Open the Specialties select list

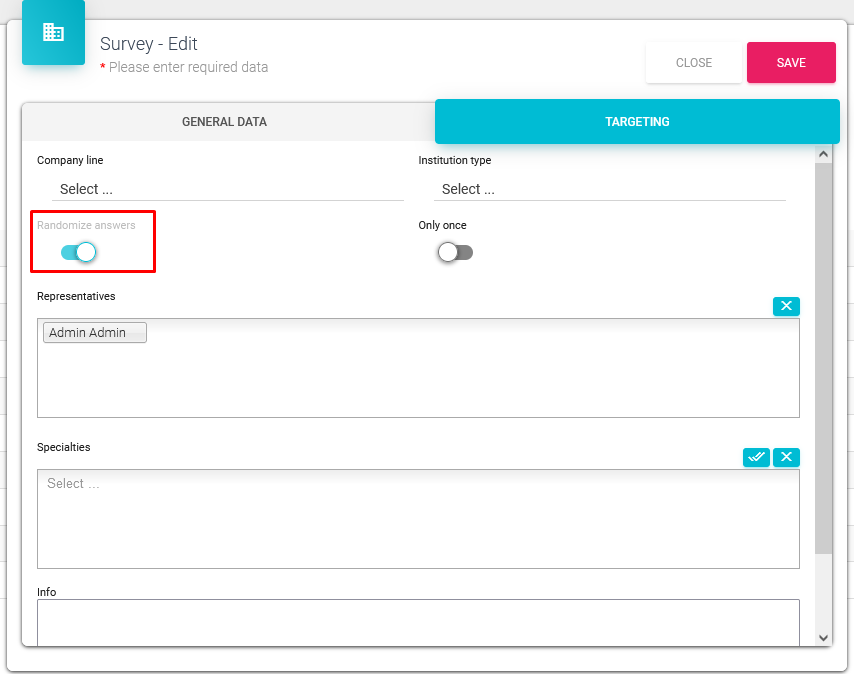pos(418,518)
